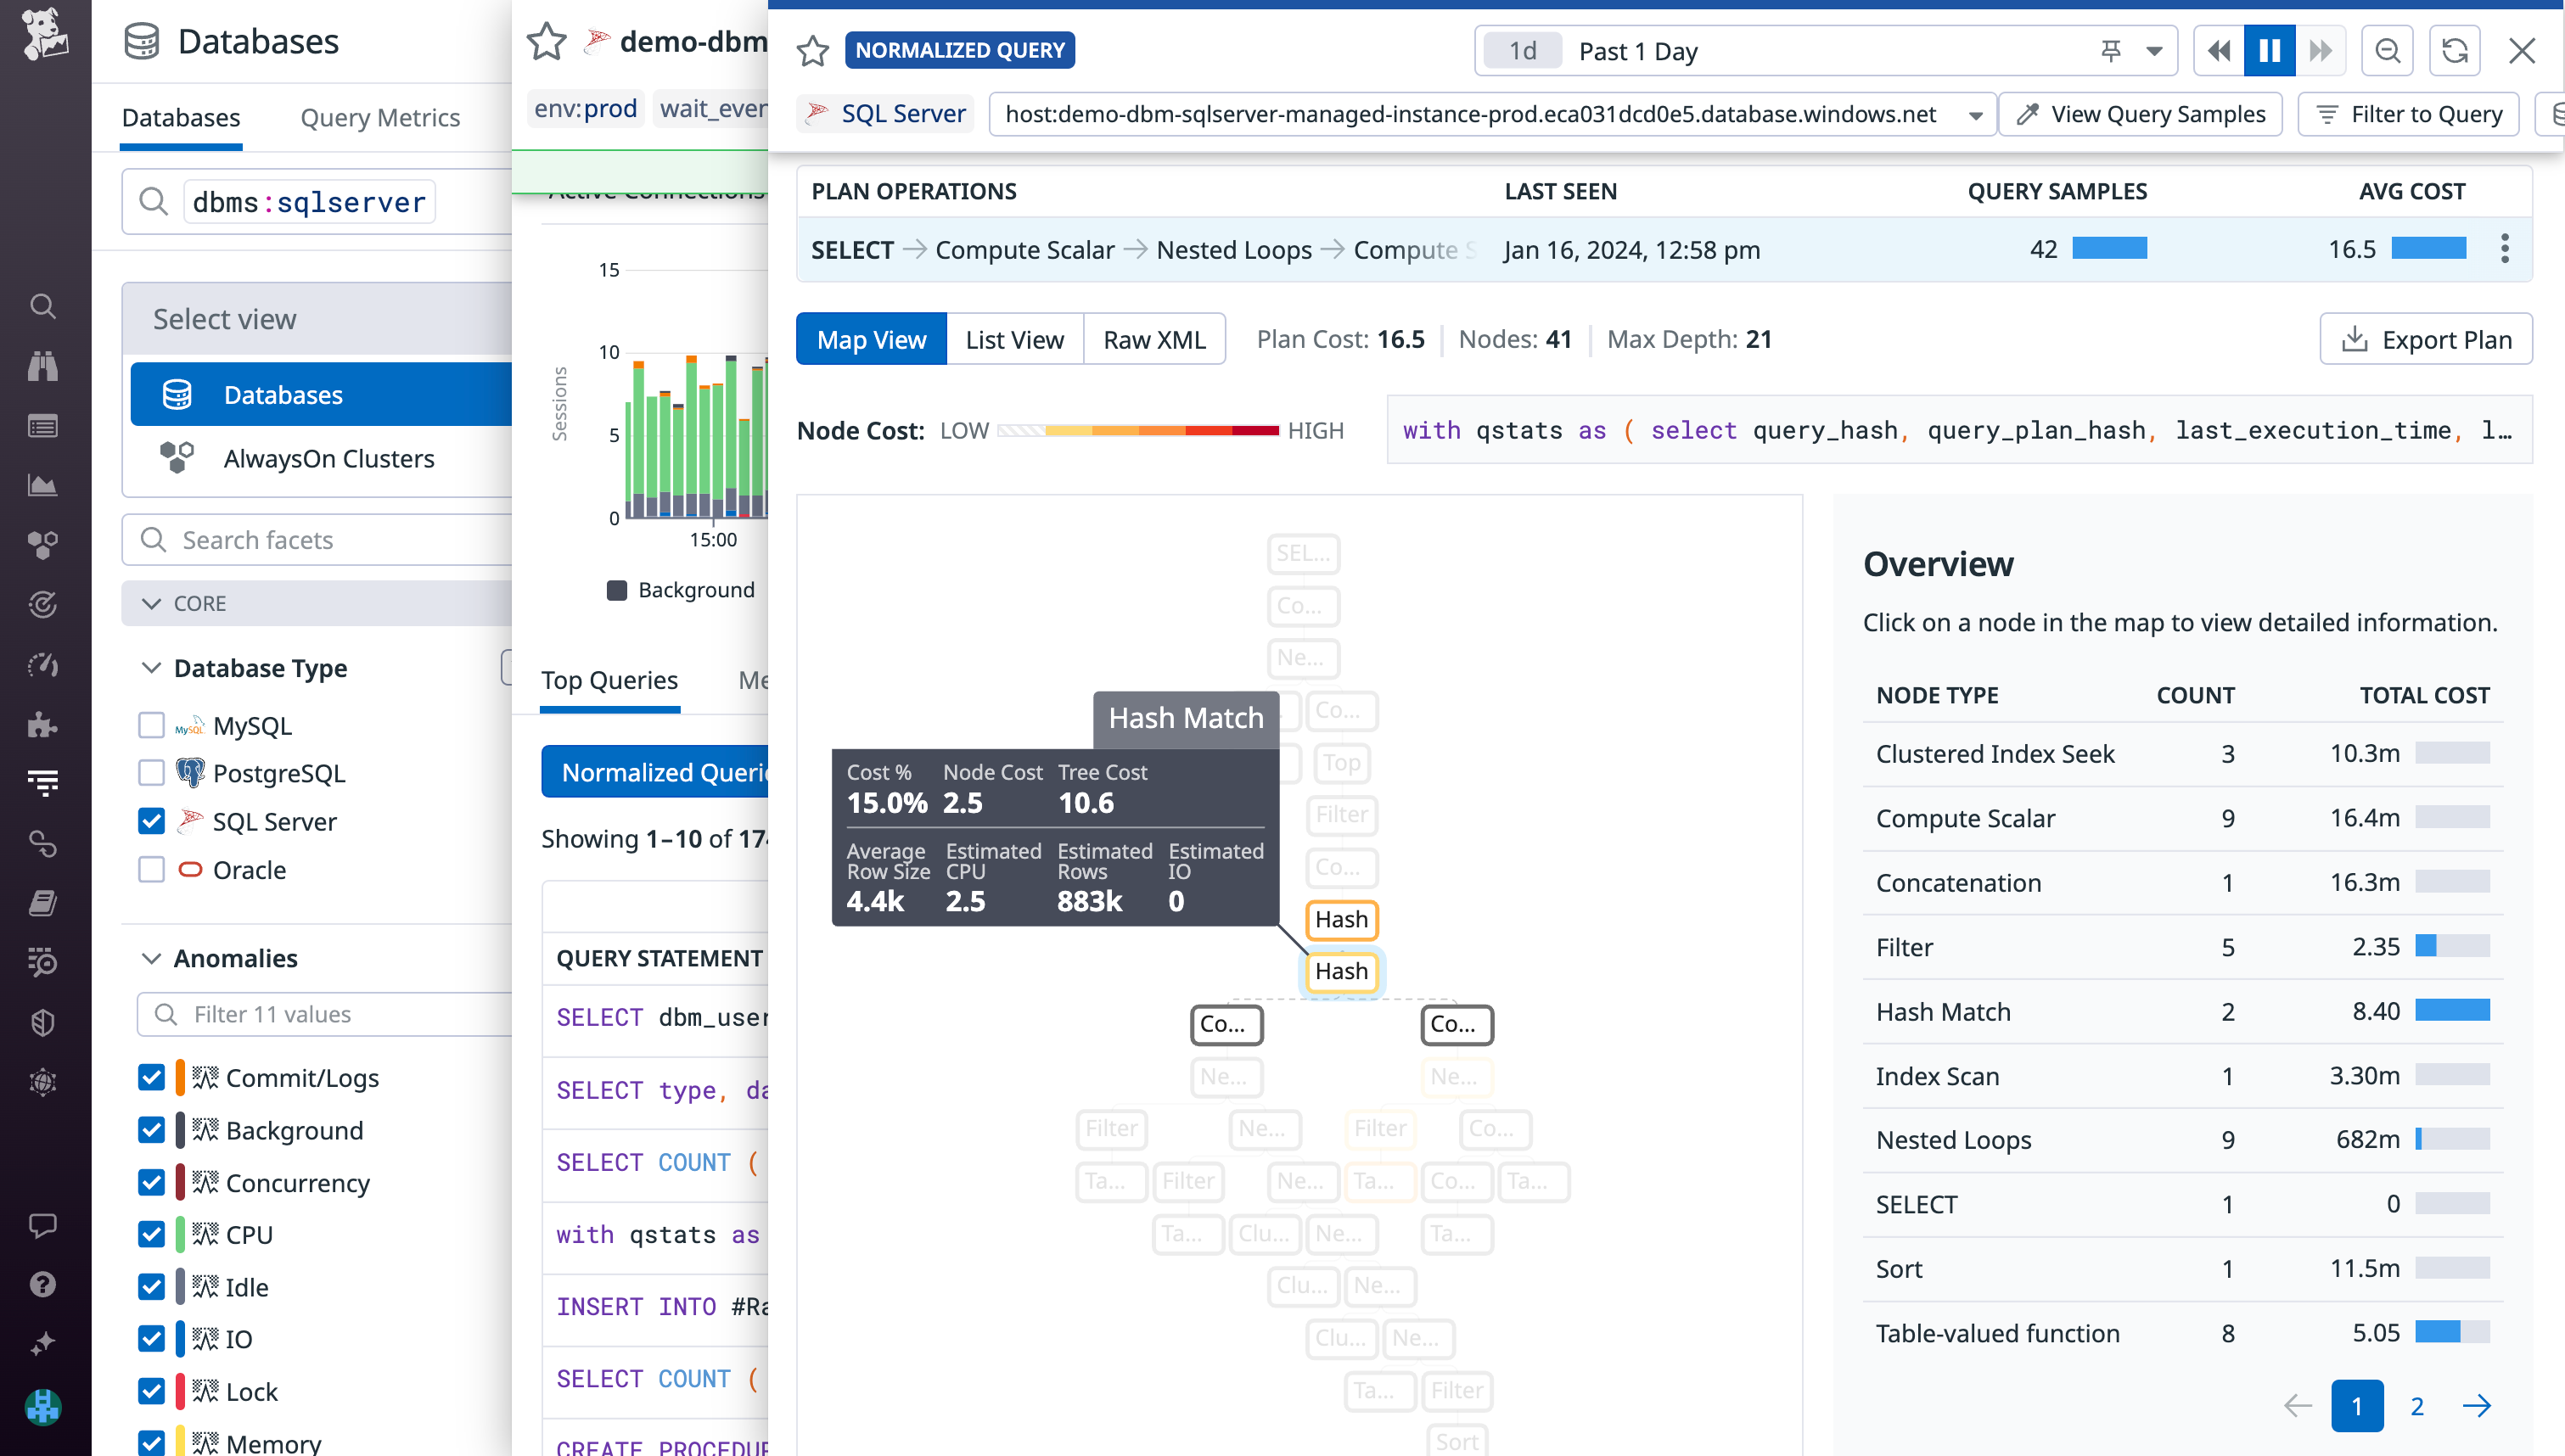Open the search magnifier in the left sidebar
Screen dimensions: 2565x1456
[x=43, y=306]
